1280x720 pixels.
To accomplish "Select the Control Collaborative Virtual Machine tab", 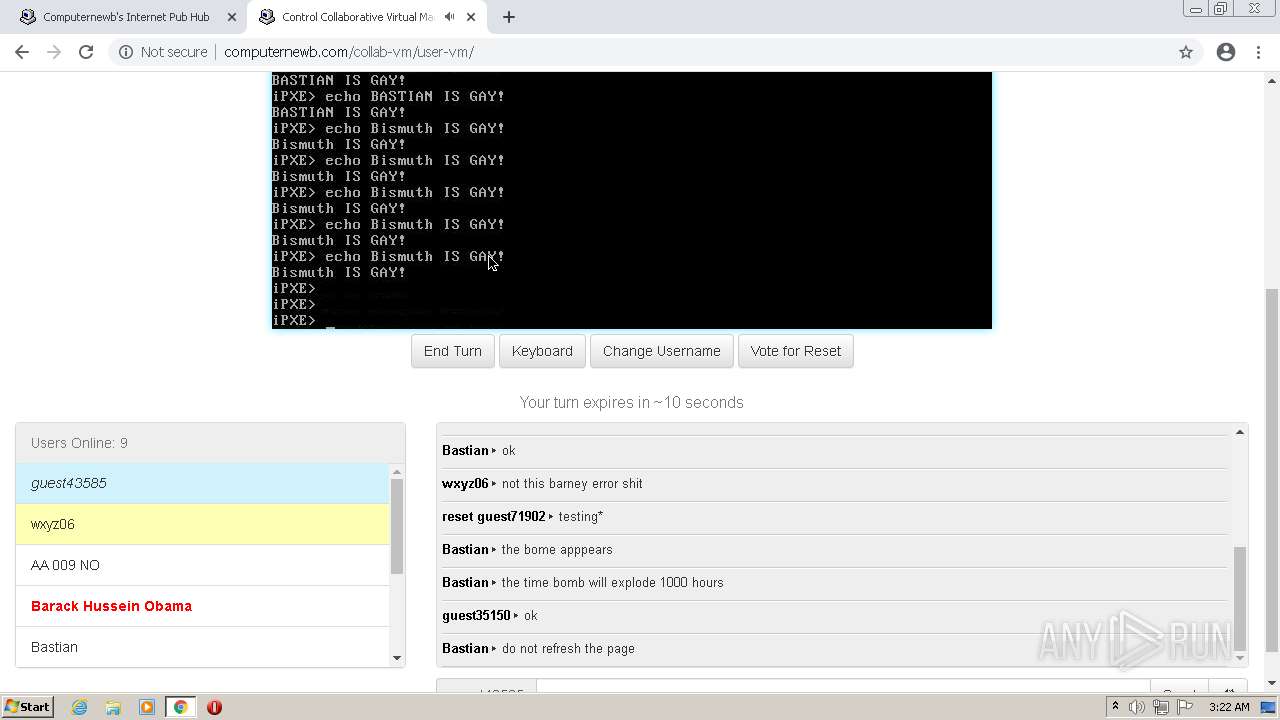I will (358, 17).
